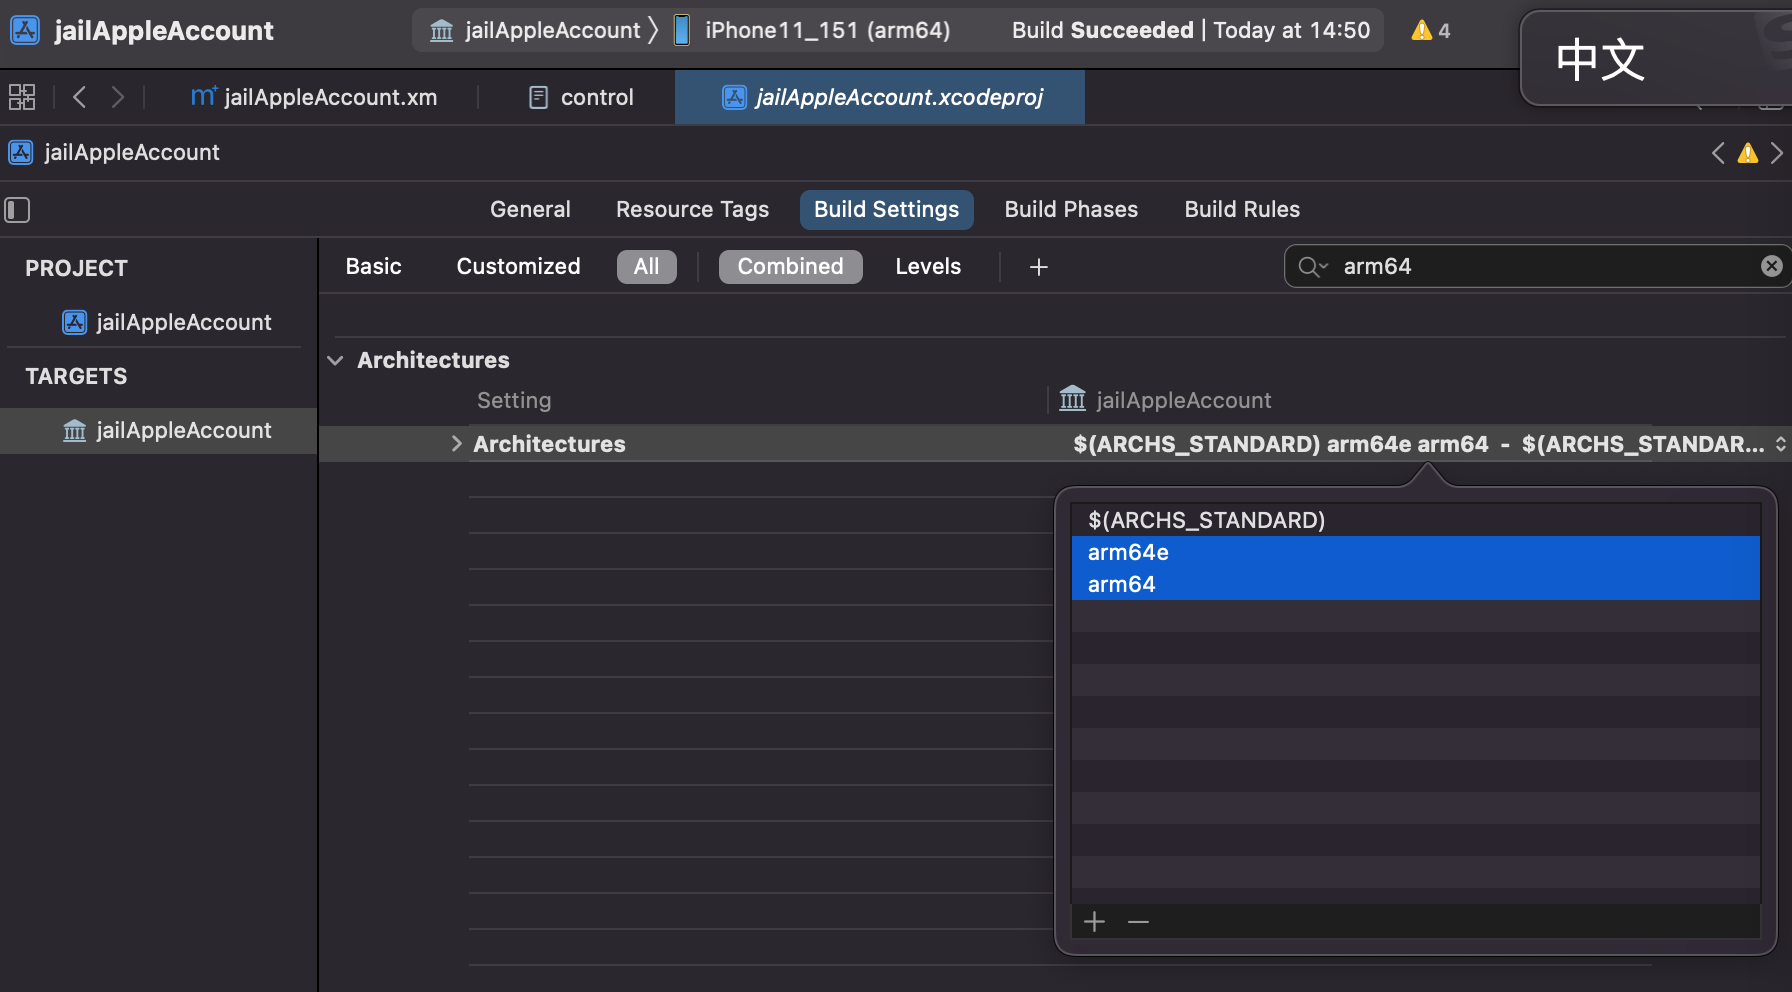Select the $(ARCHS_STANDARD) entry in popover

pyautogui.click(x=1415, y=520)
